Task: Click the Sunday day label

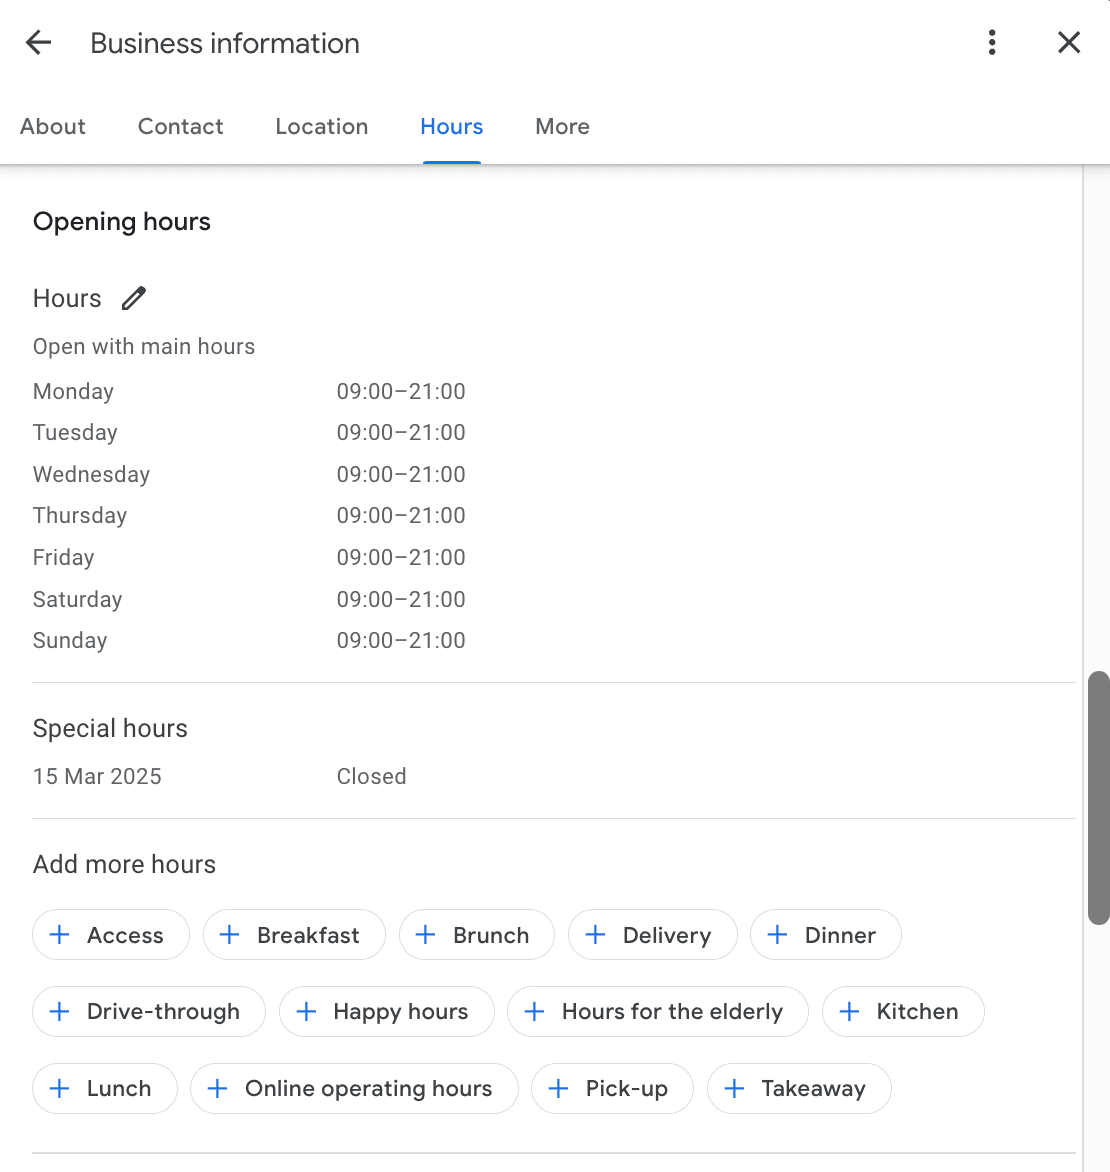Action: 70,640
